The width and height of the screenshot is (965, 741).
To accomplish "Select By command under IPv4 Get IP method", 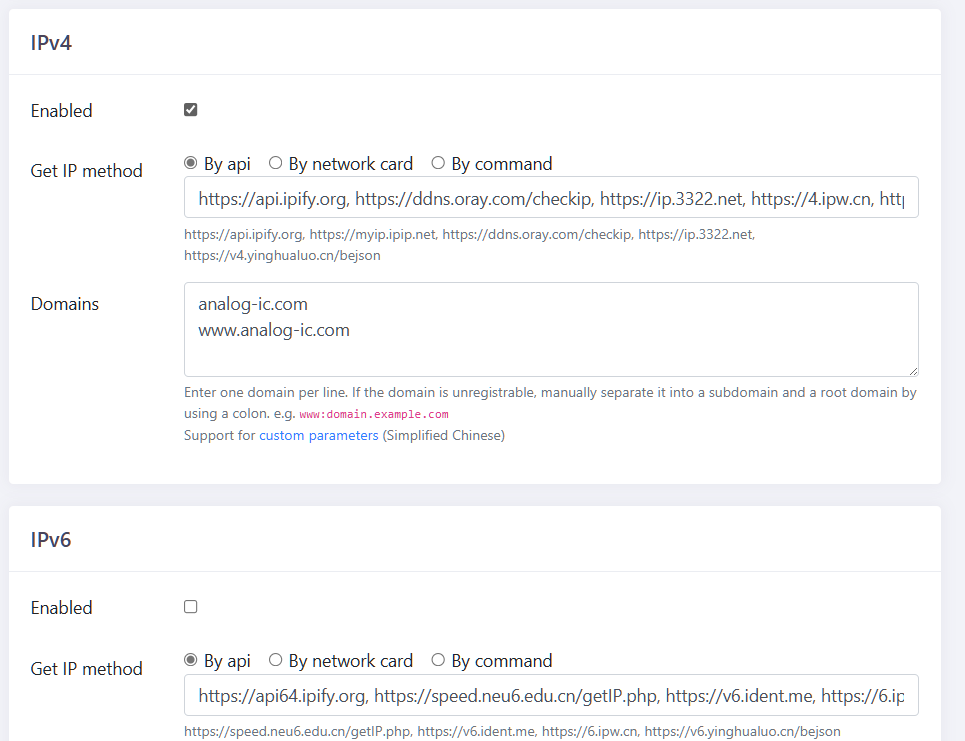I will point(438,162).
